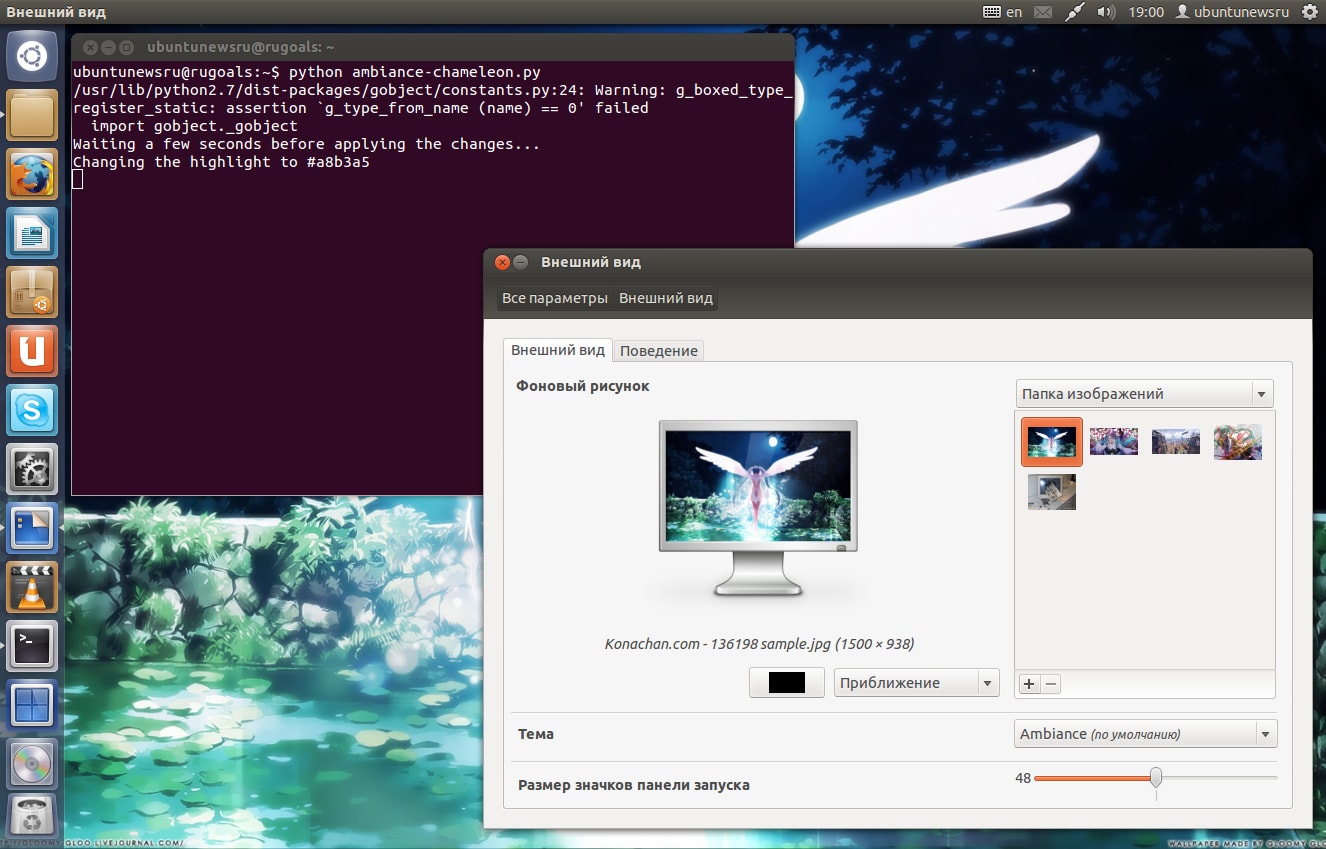Switch to Terminal via launcher icon
Viewport: 1326px width, 849px height.
click(32, 646)
